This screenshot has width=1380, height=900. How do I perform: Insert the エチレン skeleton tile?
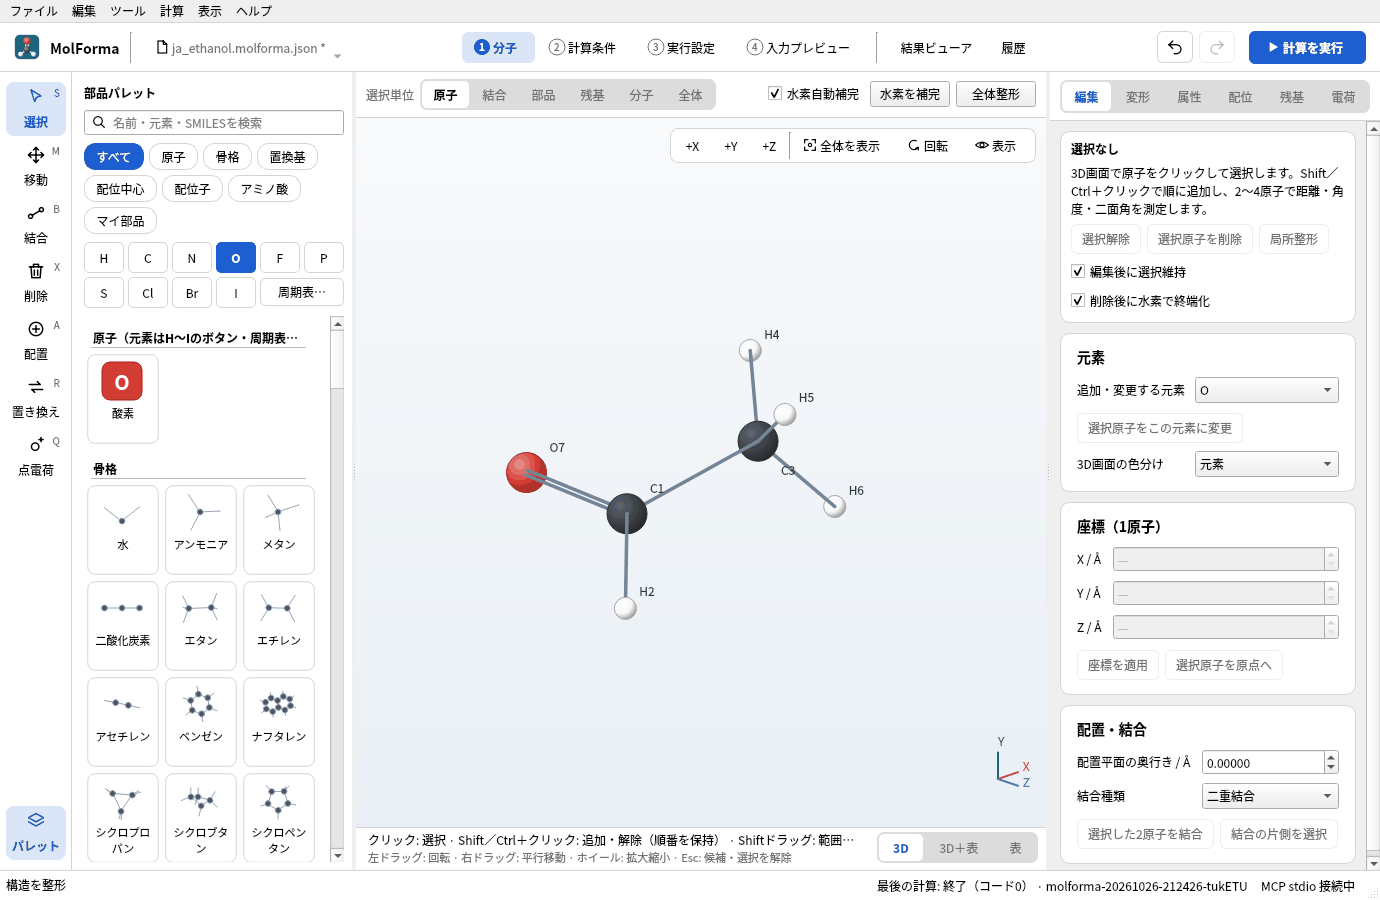pyautogui.click(x=279, y=625)
